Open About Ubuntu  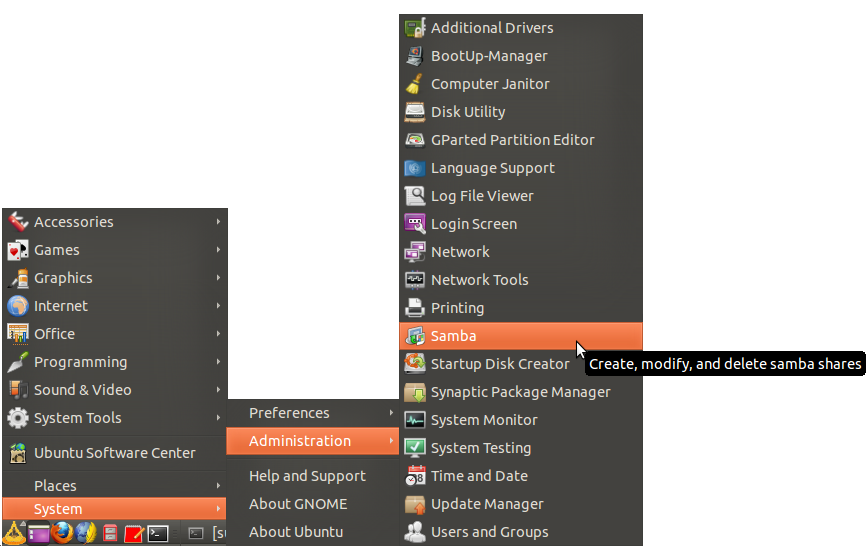pyautogui.click(x=313, y=532)
